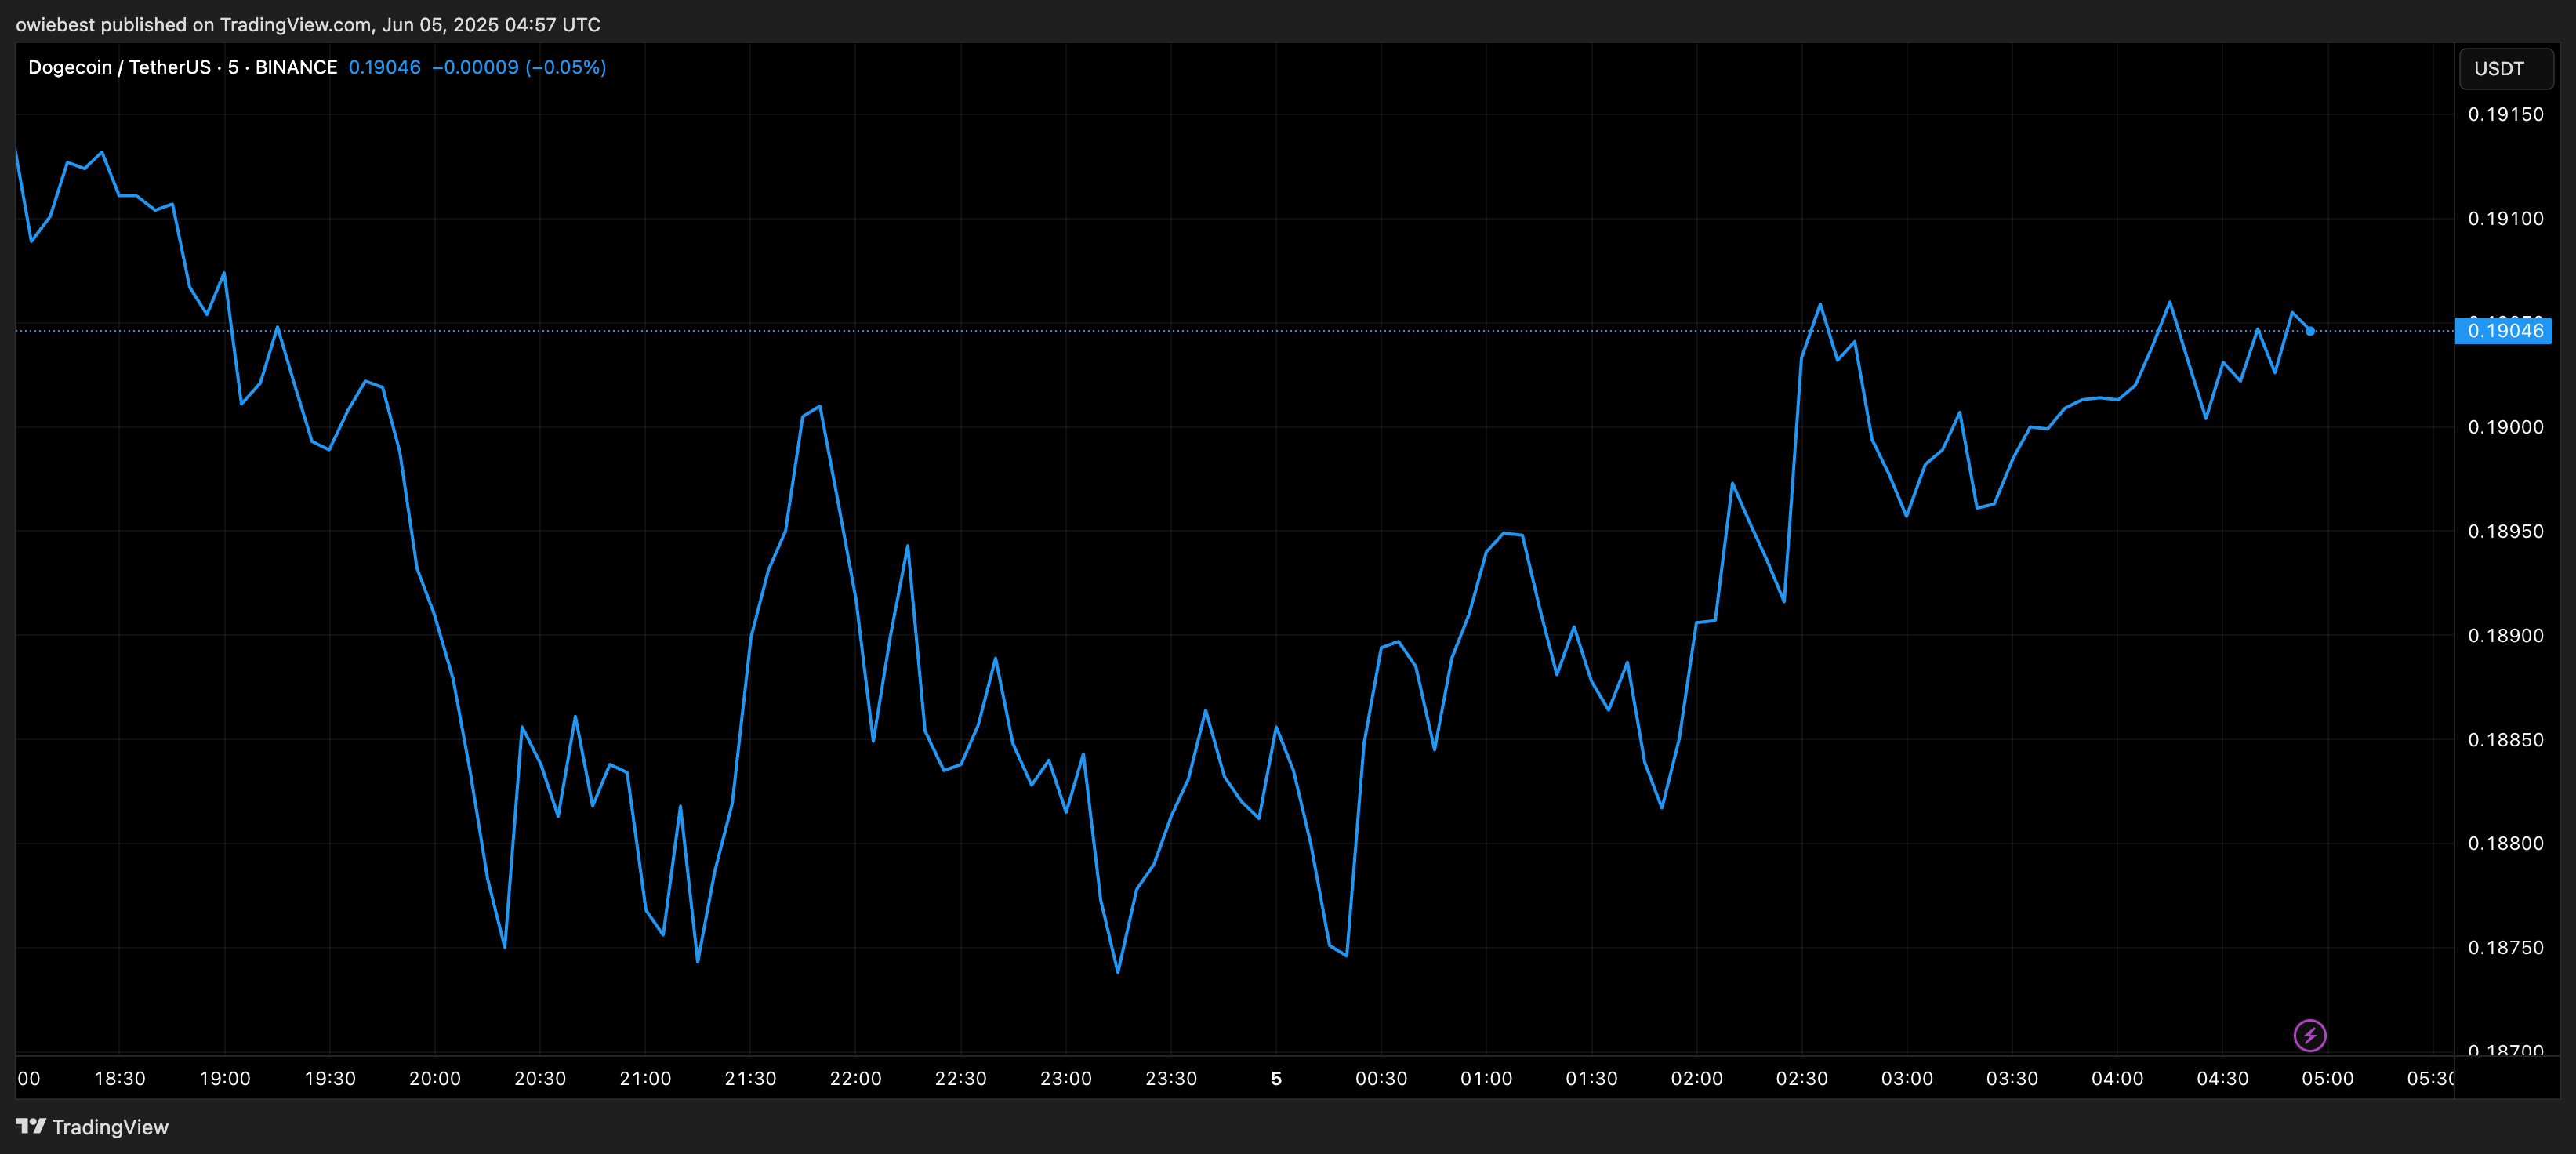Click the −0.00009 (−0.05%) change value
2576x1154 pixels.
click(519, 67)
